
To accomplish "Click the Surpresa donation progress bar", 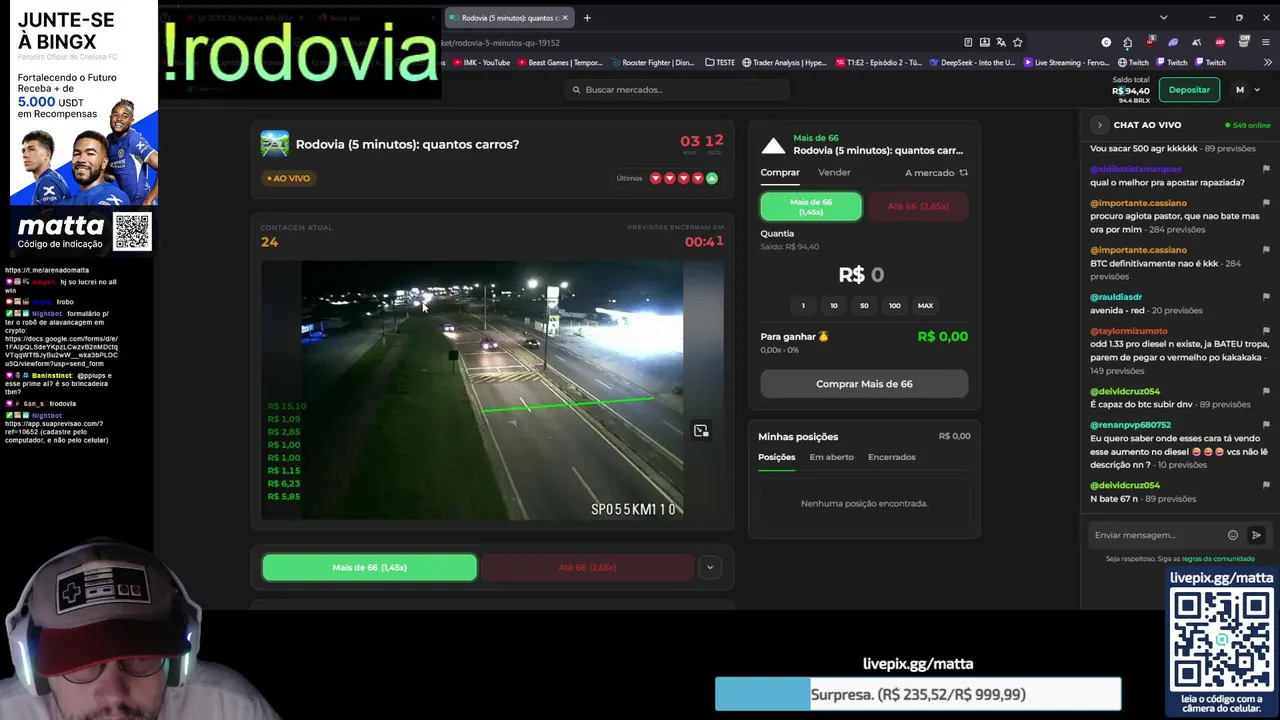I will click(x=918, y=694).
